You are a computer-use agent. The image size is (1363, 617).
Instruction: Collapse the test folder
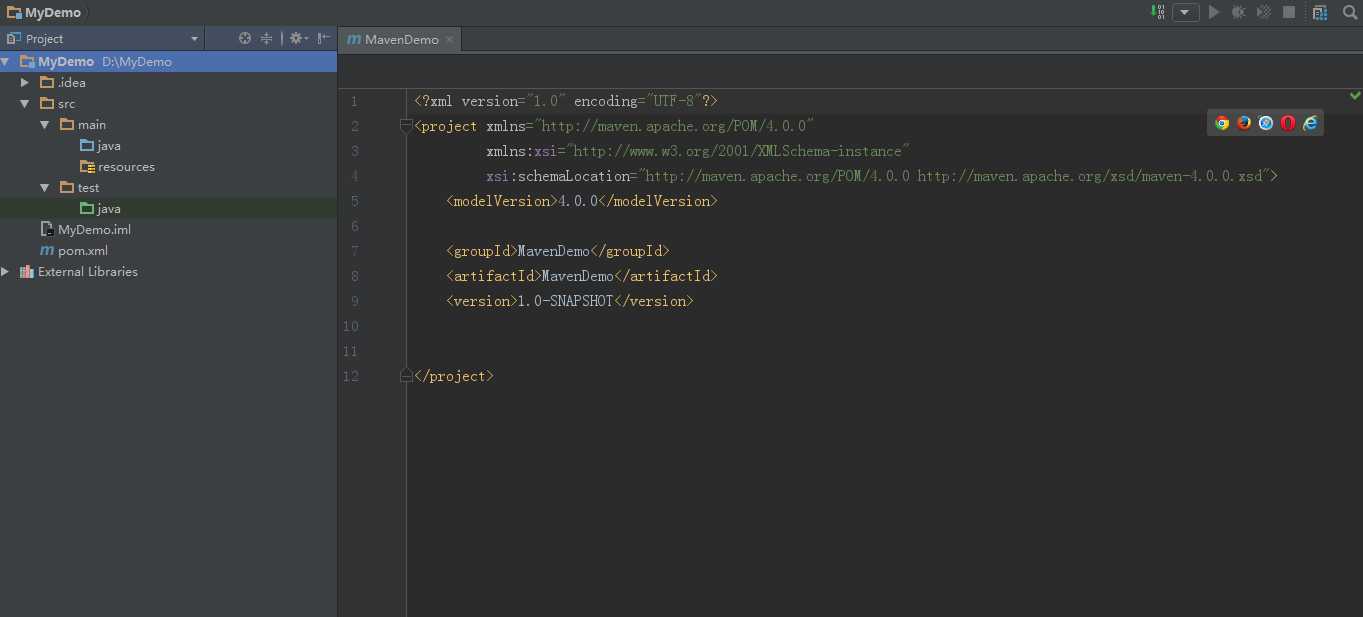coord(45,187)
